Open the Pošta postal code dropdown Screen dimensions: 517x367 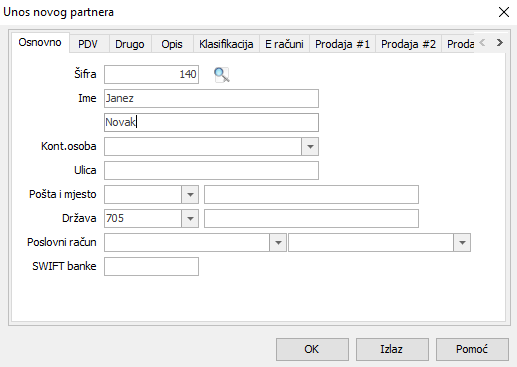190,195
